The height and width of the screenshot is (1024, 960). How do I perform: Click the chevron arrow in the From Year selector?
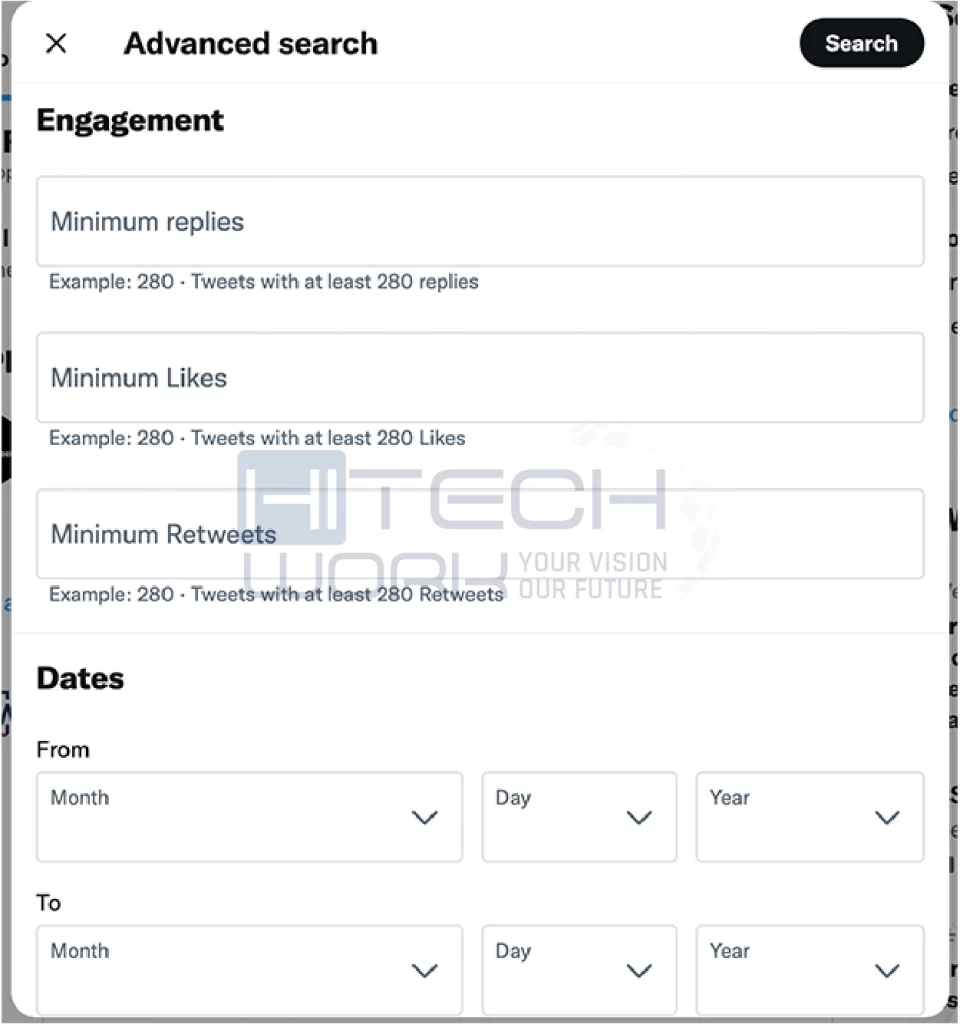[887, 818]
